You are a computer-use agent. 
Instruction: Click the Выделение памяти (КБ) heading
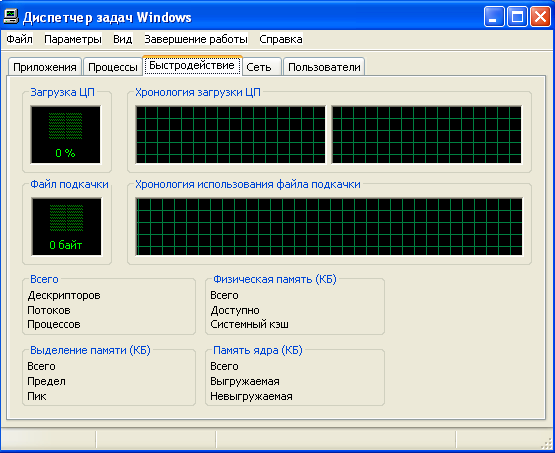click(x=90, y=350)
